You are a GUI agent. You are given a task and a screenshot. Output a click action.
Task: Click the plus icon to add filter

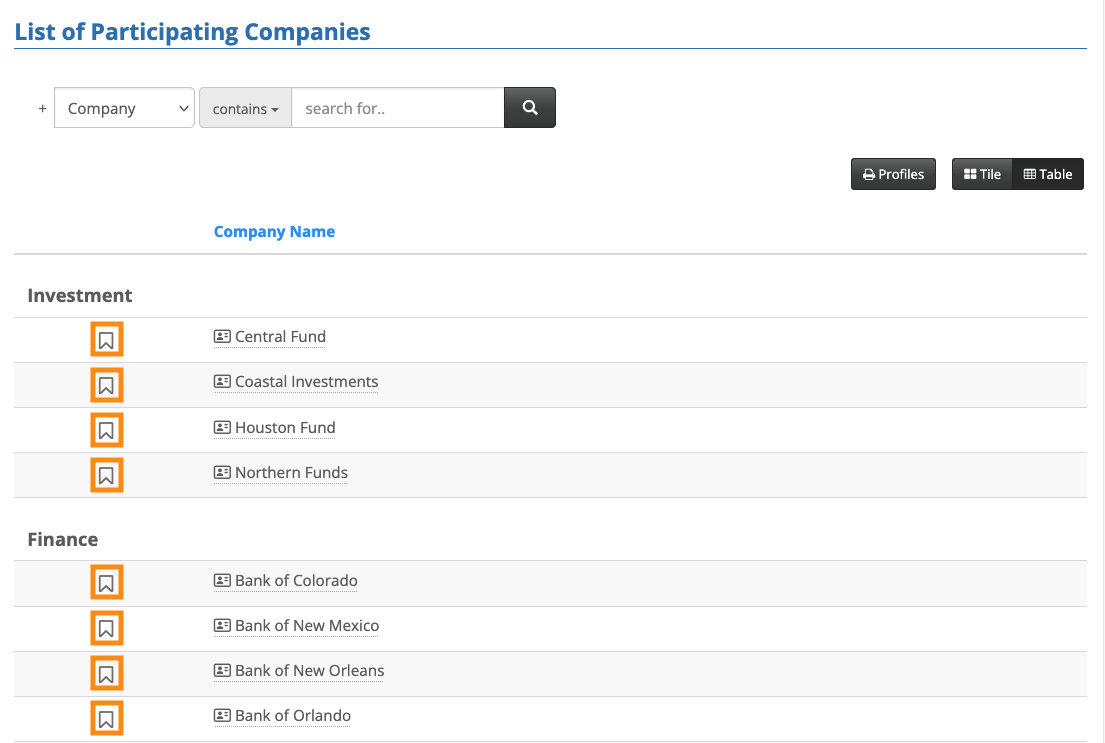coord(42,109)
